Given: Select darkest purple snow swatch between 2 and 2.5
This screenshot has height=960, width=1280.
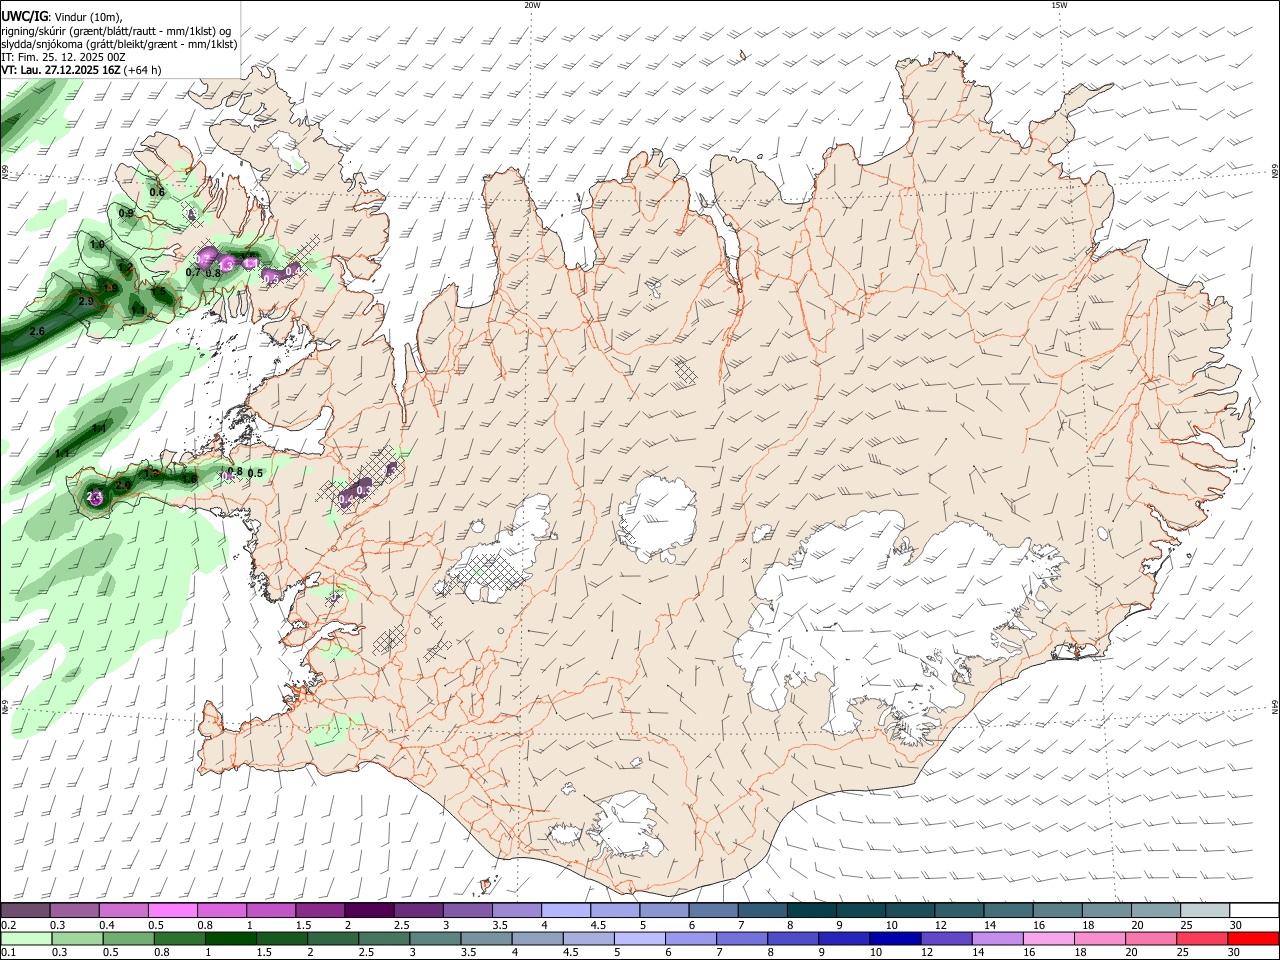Looking at the screenshot, I should pyautogui.click(x=369, y=911).
